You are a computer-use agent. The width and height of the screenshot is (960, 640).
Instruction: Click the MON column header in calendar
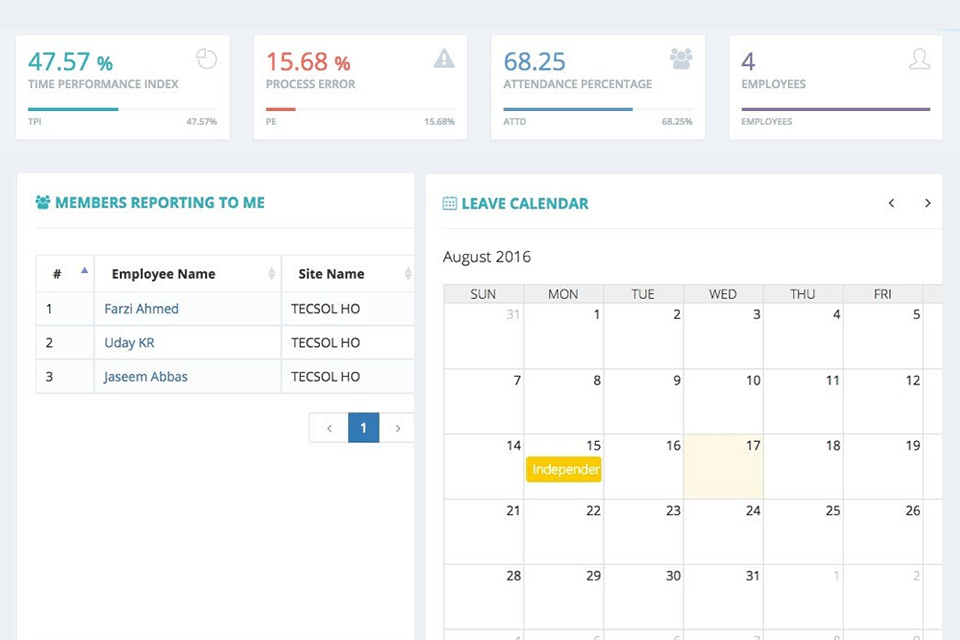563,294
